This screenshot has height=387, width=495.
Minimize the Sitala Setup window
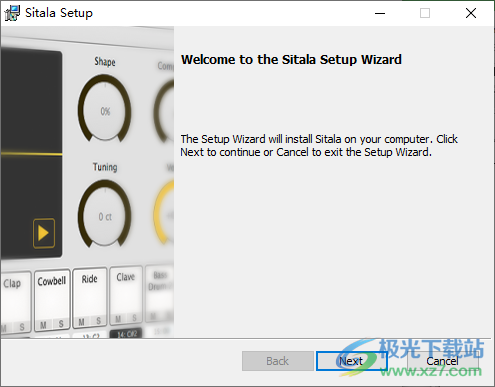coord(380,13)
